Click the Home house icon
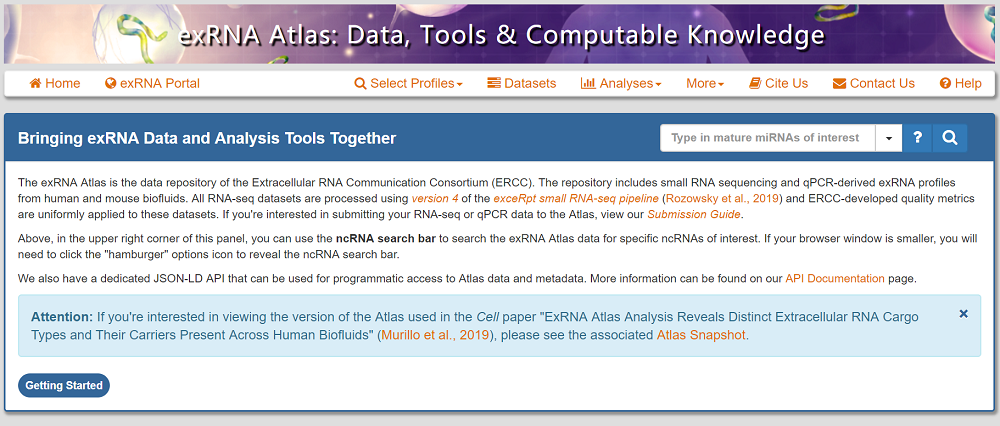 (36, 84)
